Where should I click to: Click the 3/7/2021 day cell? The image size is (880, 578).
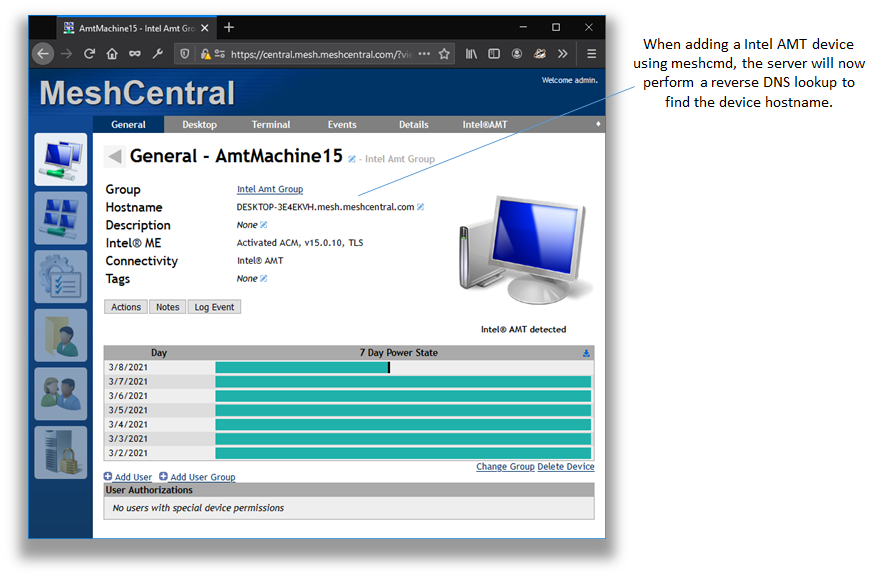[159, 382]
